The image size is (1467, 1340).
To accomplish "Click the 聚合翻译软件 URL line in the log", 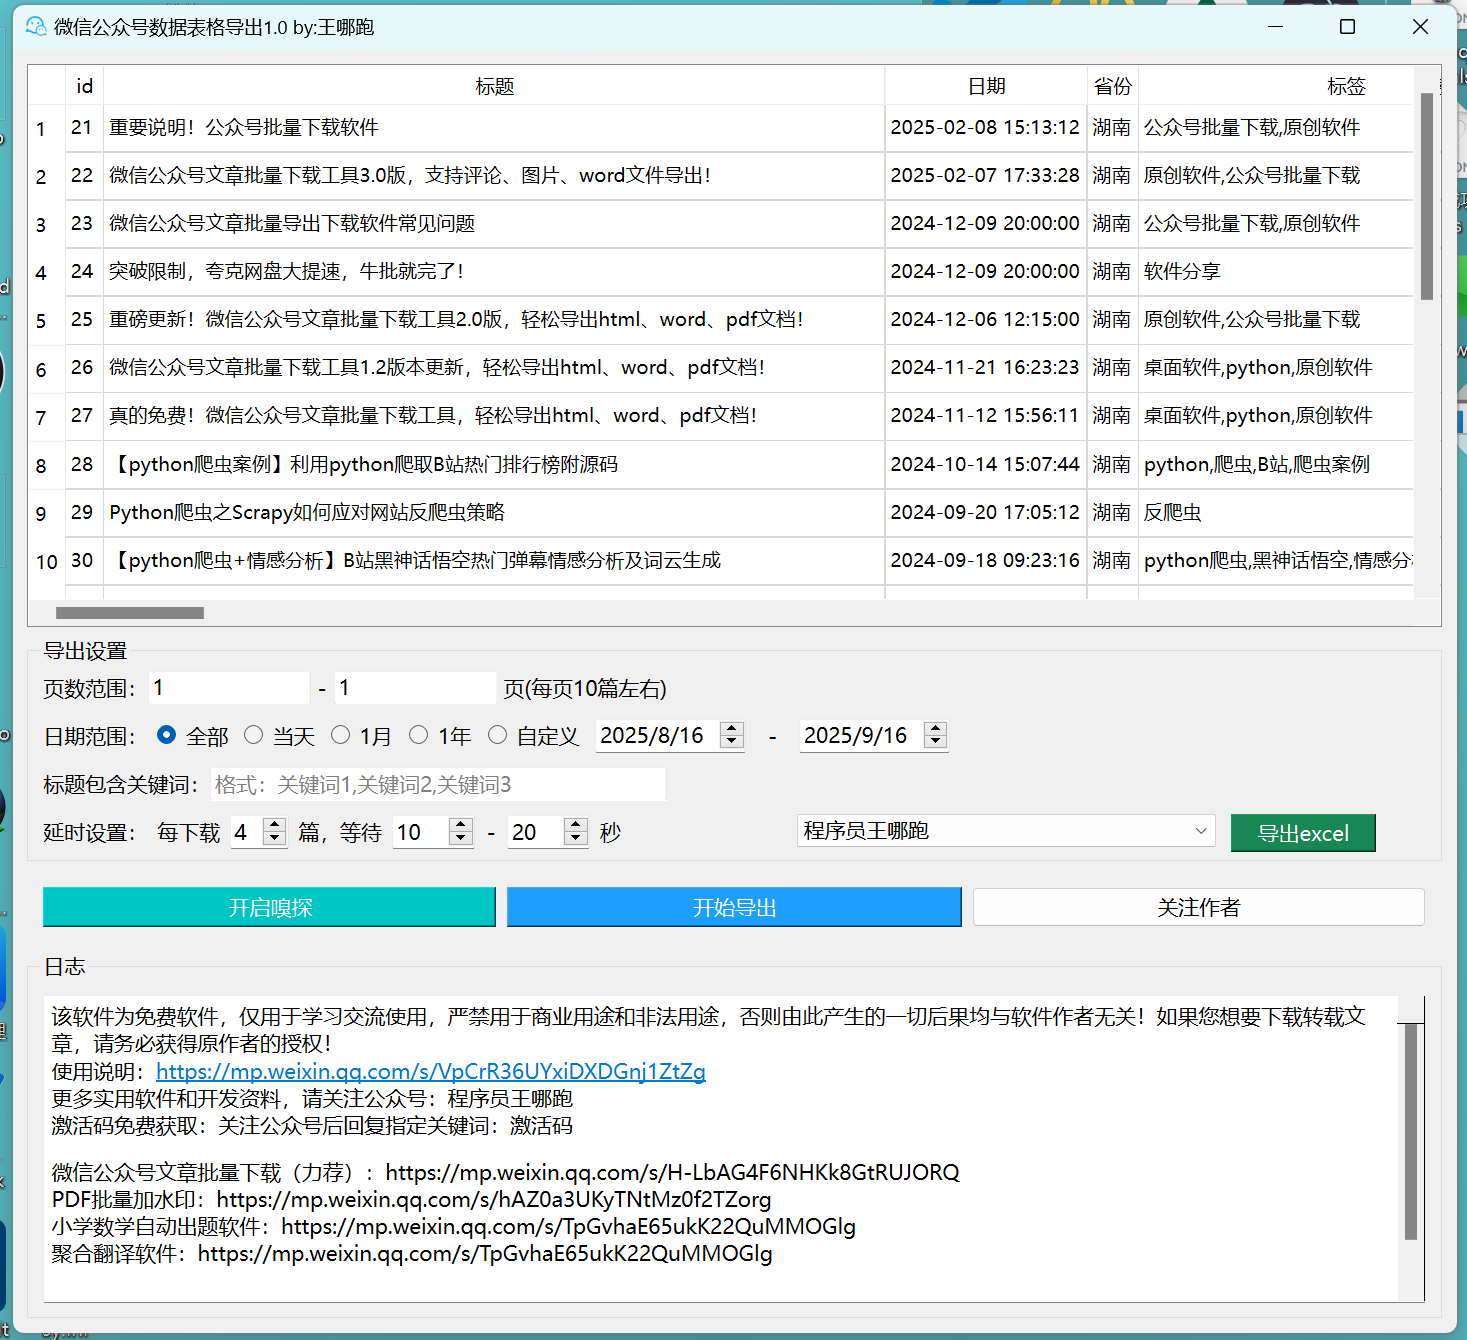I will [412, 1253].
